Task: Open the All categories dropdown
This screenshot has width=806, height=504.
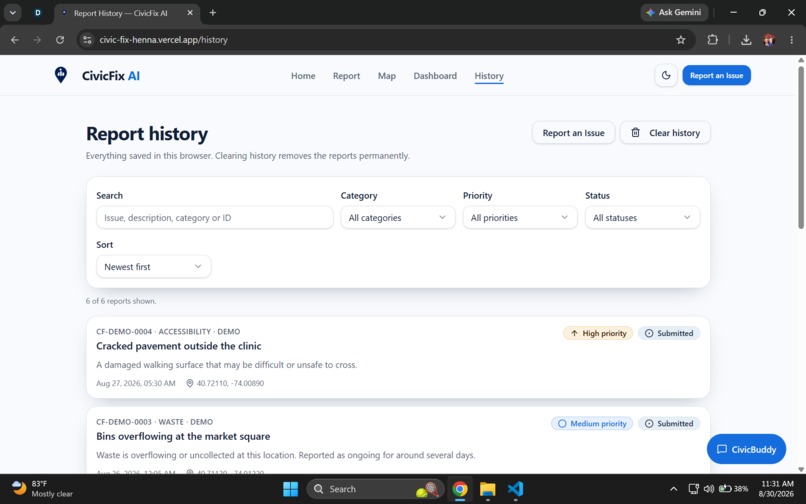Action: (398, 218)
